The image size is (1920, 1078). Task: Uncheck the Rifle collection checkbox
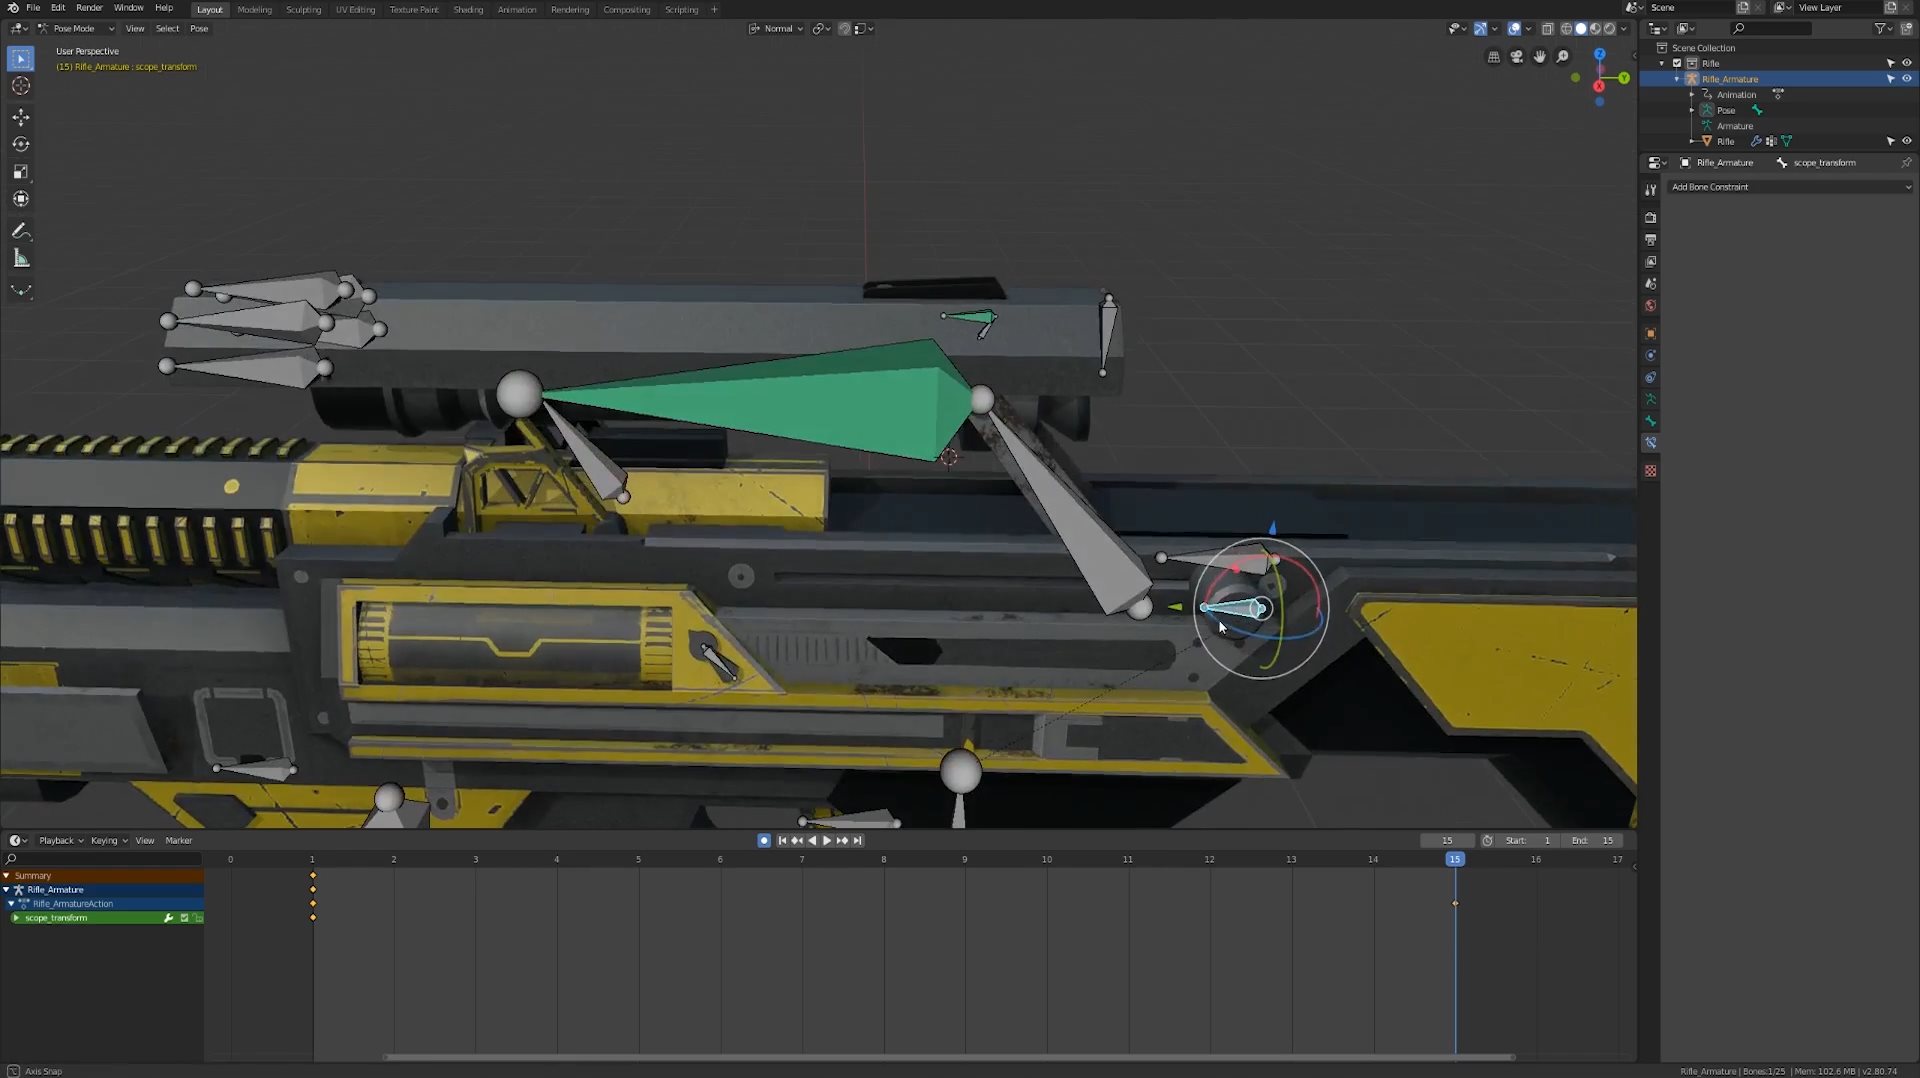[1677, 63]
